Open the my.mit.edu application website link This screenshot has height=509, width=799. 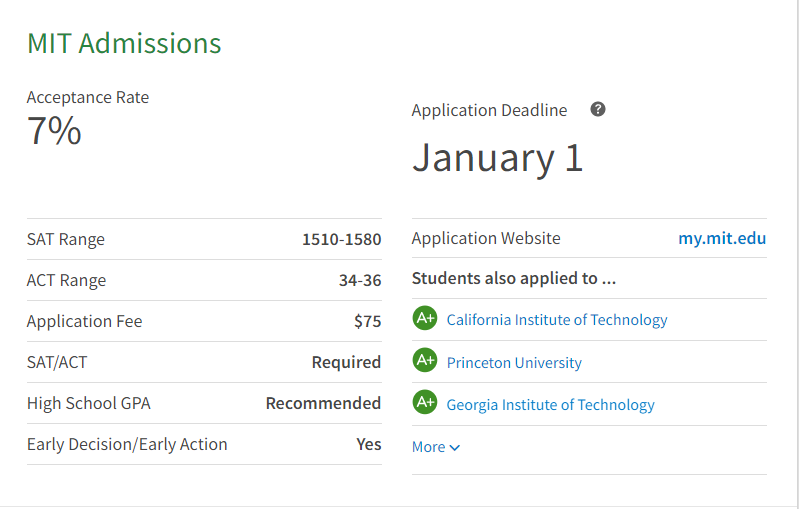[x=722, y=238]
